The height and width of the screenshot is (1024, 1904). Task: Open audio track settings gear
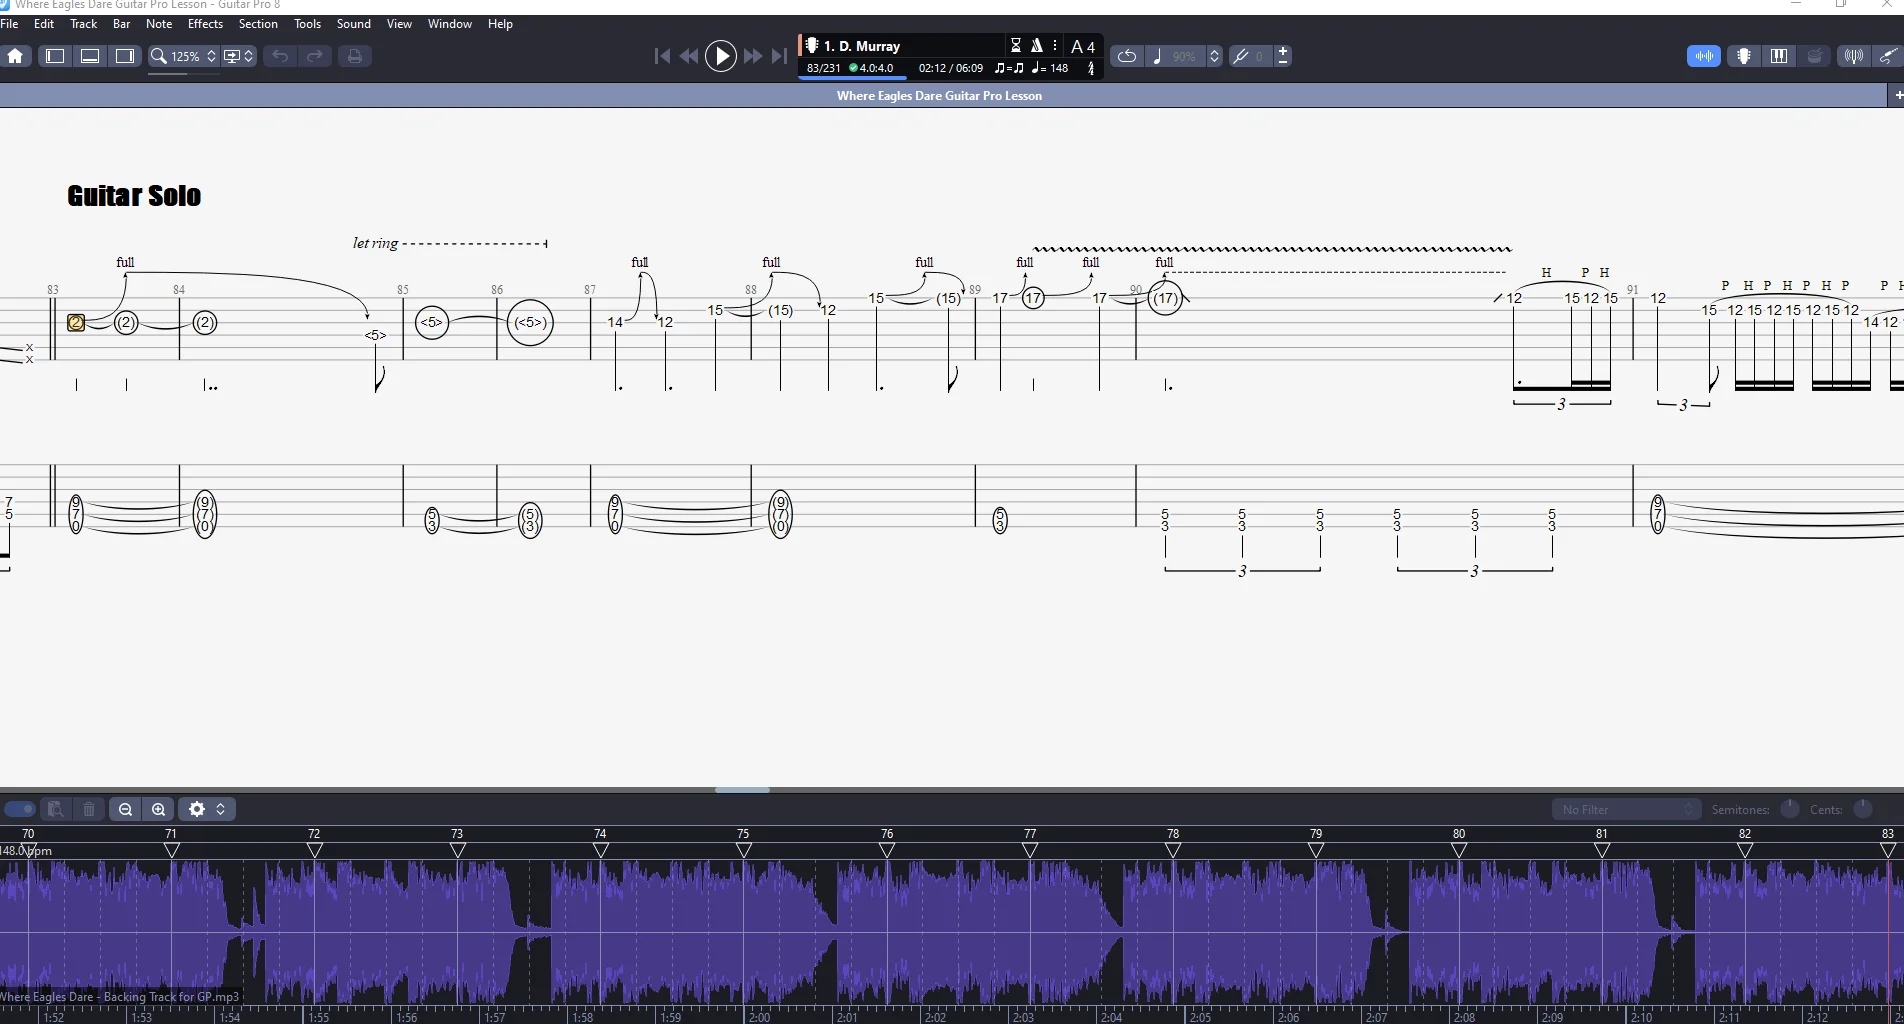[x=197, y=809]
